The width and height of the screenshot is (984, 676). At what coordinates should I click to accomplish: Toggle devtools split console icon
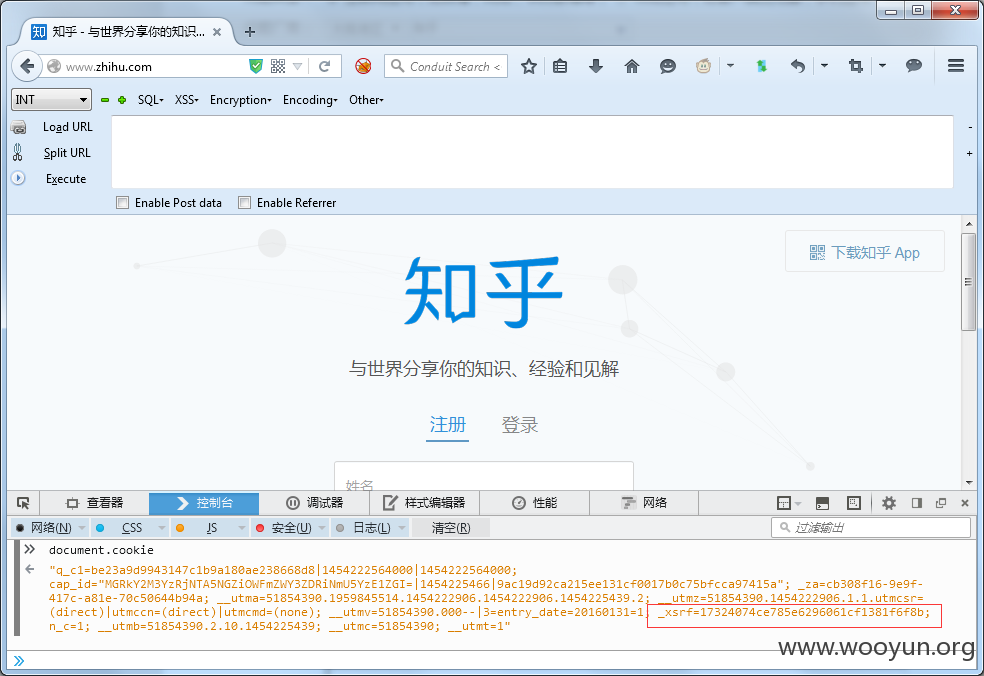[822, 503]
